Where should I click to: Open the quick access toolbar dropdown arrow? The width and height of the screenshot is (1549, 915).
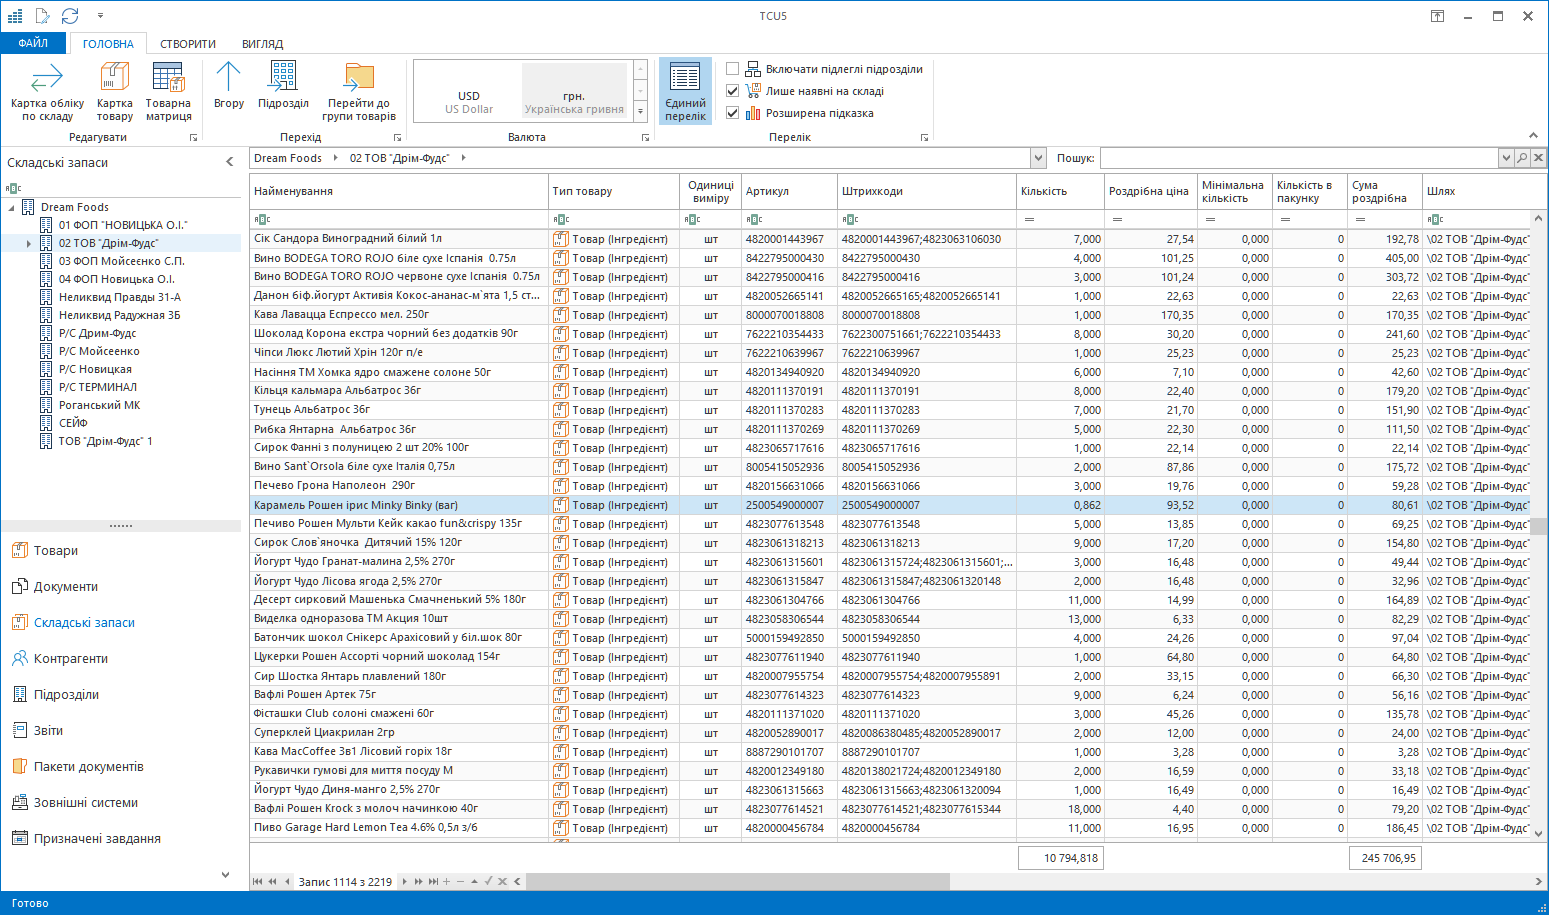pos(101,16)
